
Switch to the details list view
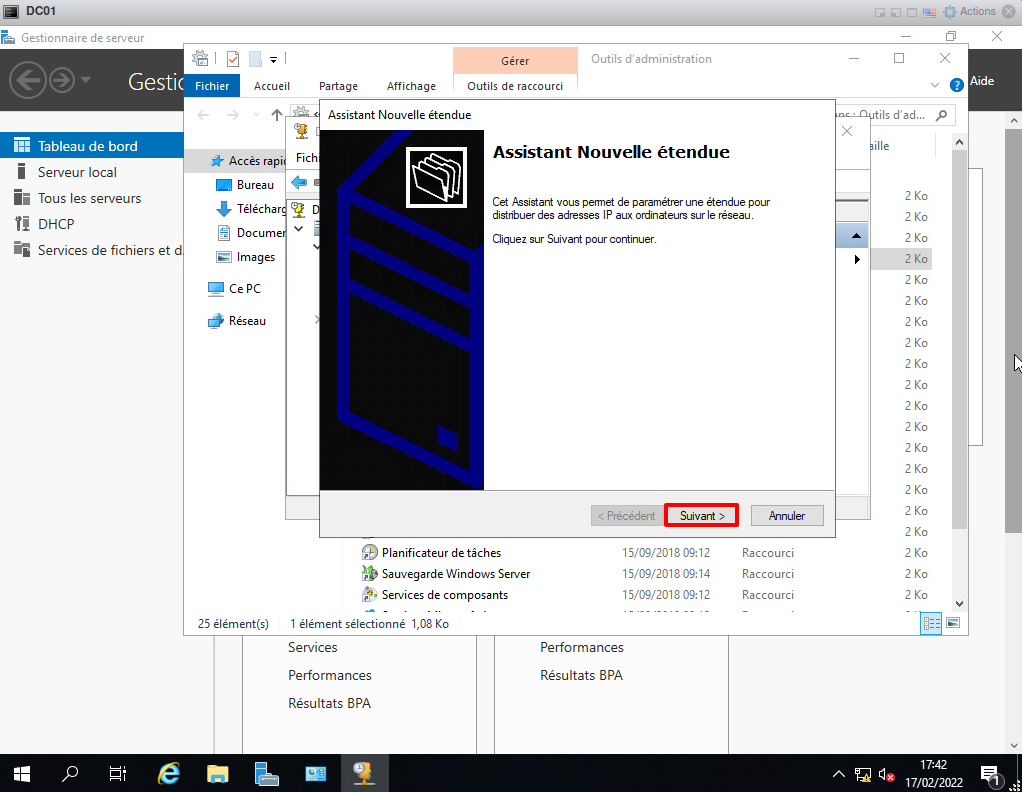932,623
